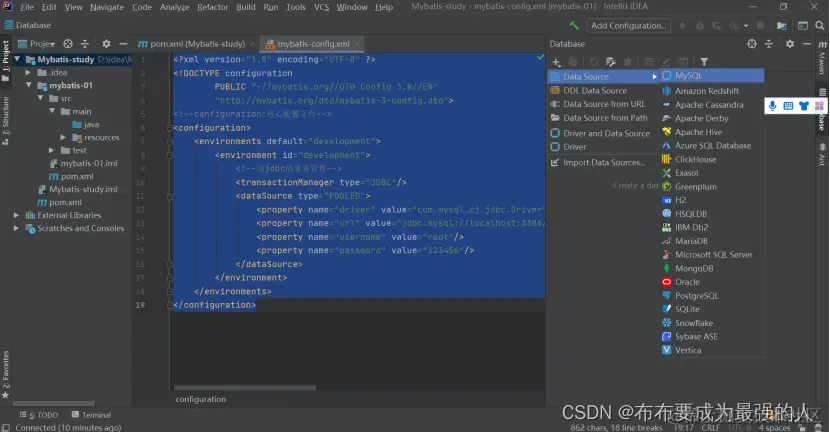The height and width of the screenshot is (433, 830).
Task: Collapse the mybatis-01 module node
Action: [29, 85]
